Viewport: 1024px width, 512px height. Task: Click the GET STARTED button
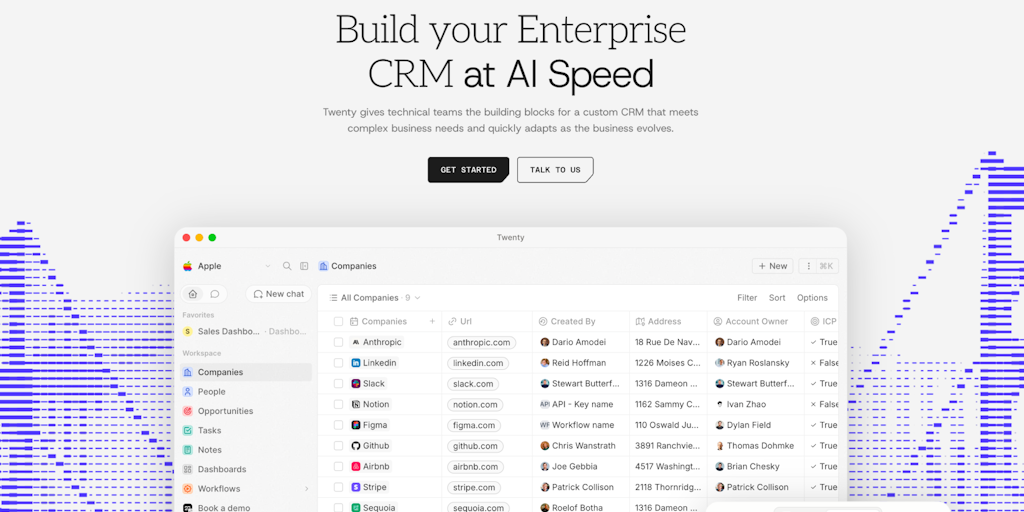pos(468,170)
